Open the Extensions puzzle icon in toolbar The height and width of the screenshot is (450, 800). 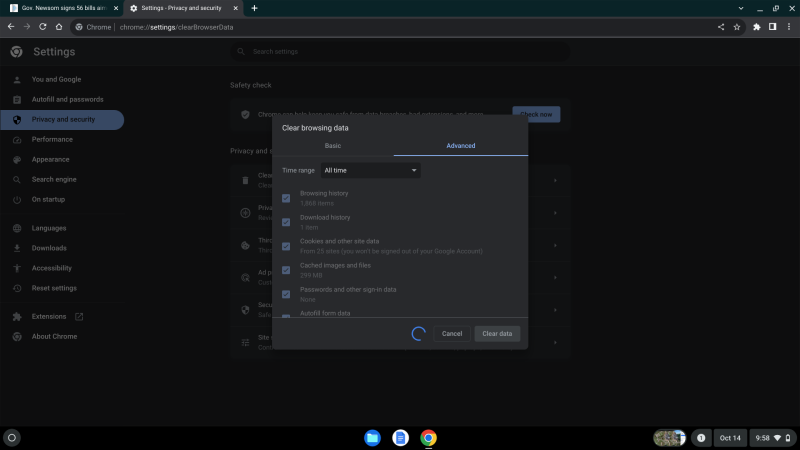pyautogui.click(x=757, y=27)
